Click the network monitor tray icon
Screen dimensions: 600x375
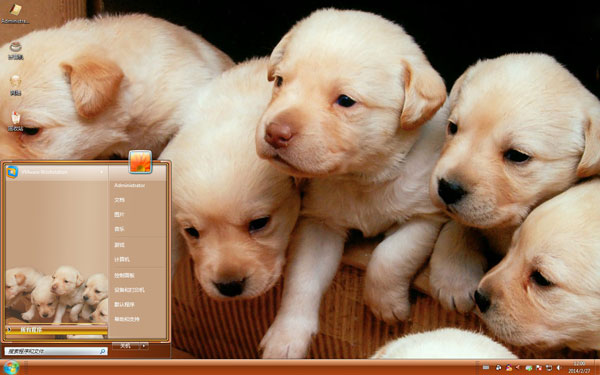click(x=549, y=368)
